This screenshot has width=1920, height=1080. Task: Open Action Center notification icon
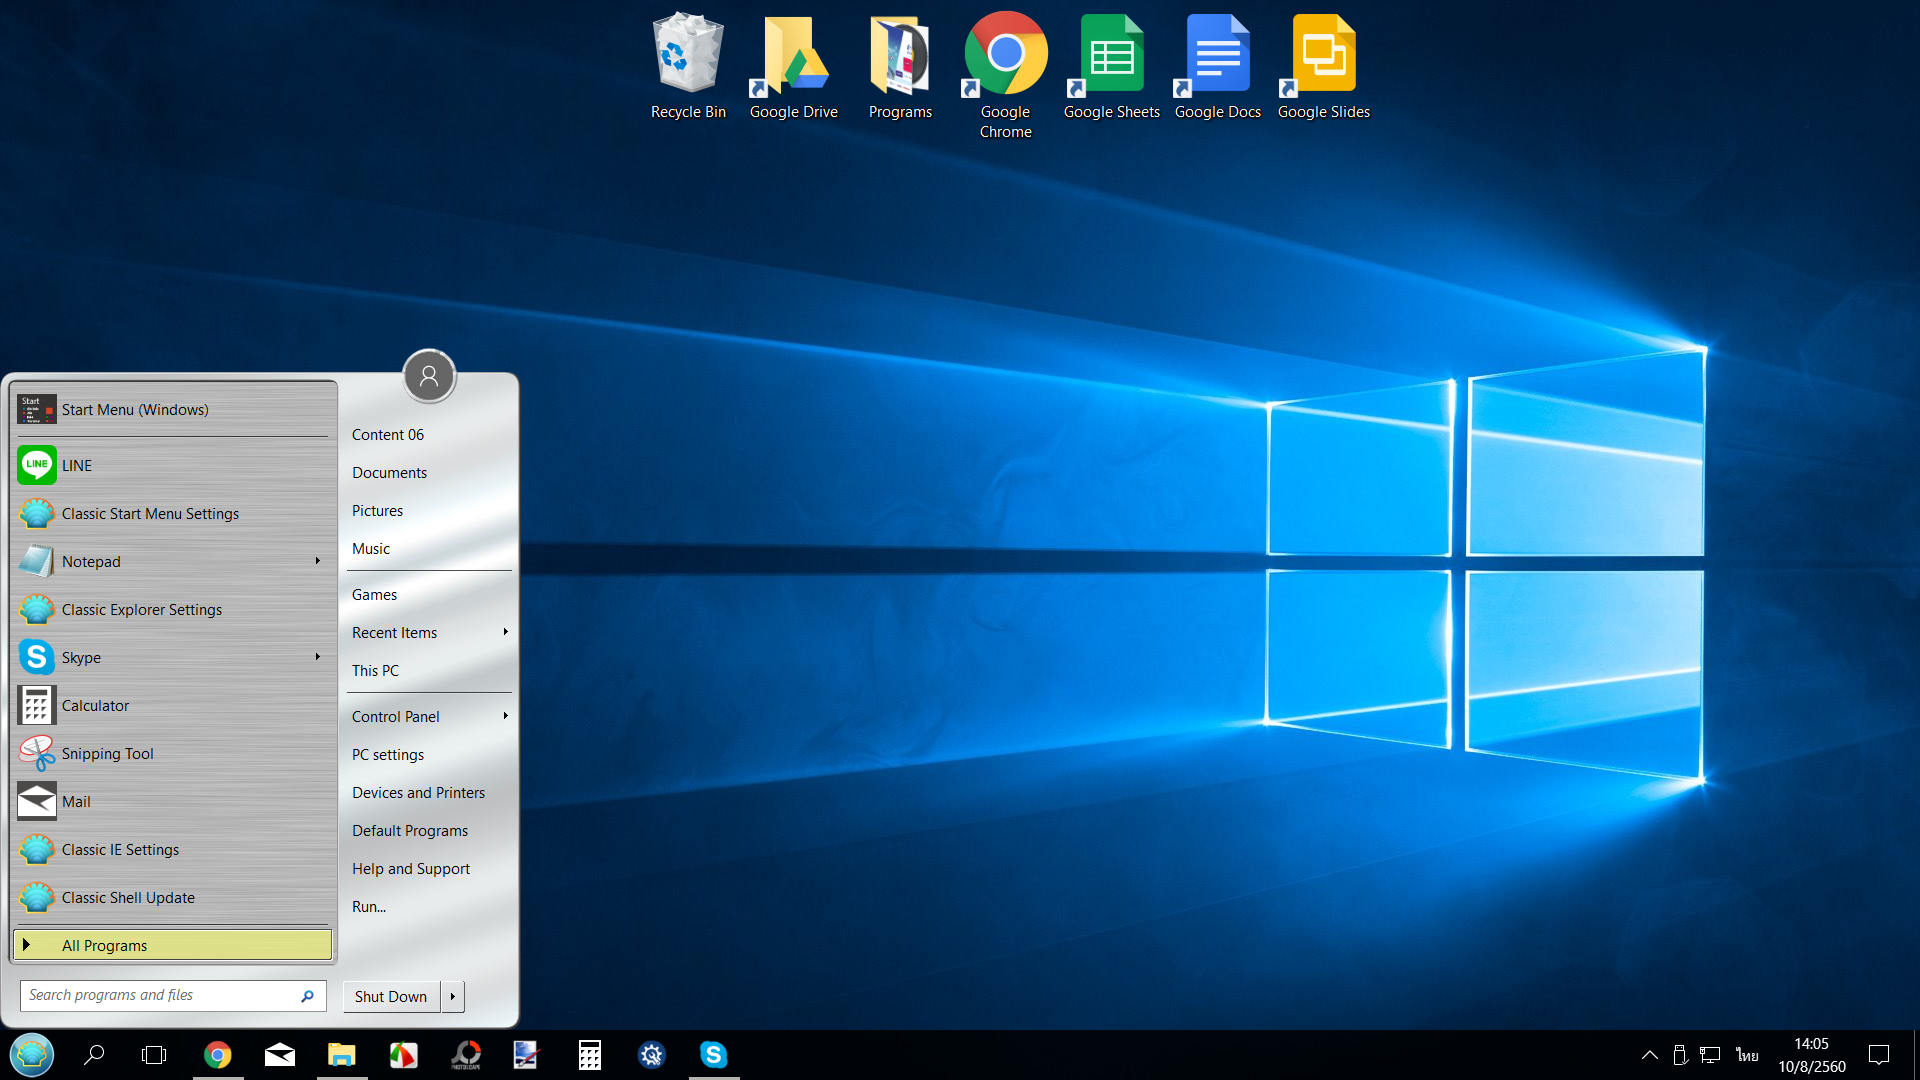1879,1055
